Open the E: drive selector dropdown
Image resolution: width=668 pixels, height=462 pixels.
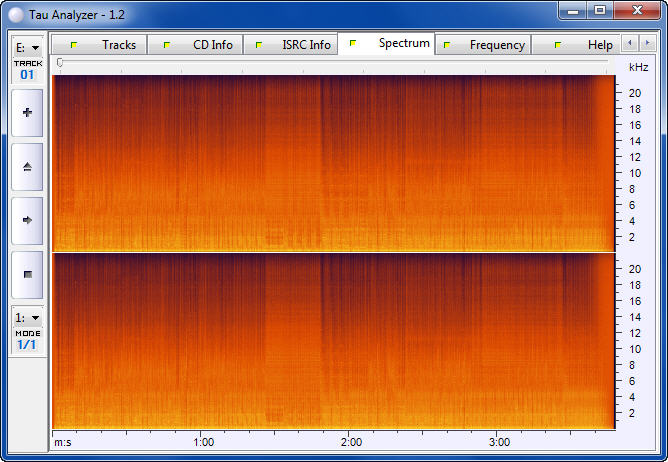click(27, 47)
